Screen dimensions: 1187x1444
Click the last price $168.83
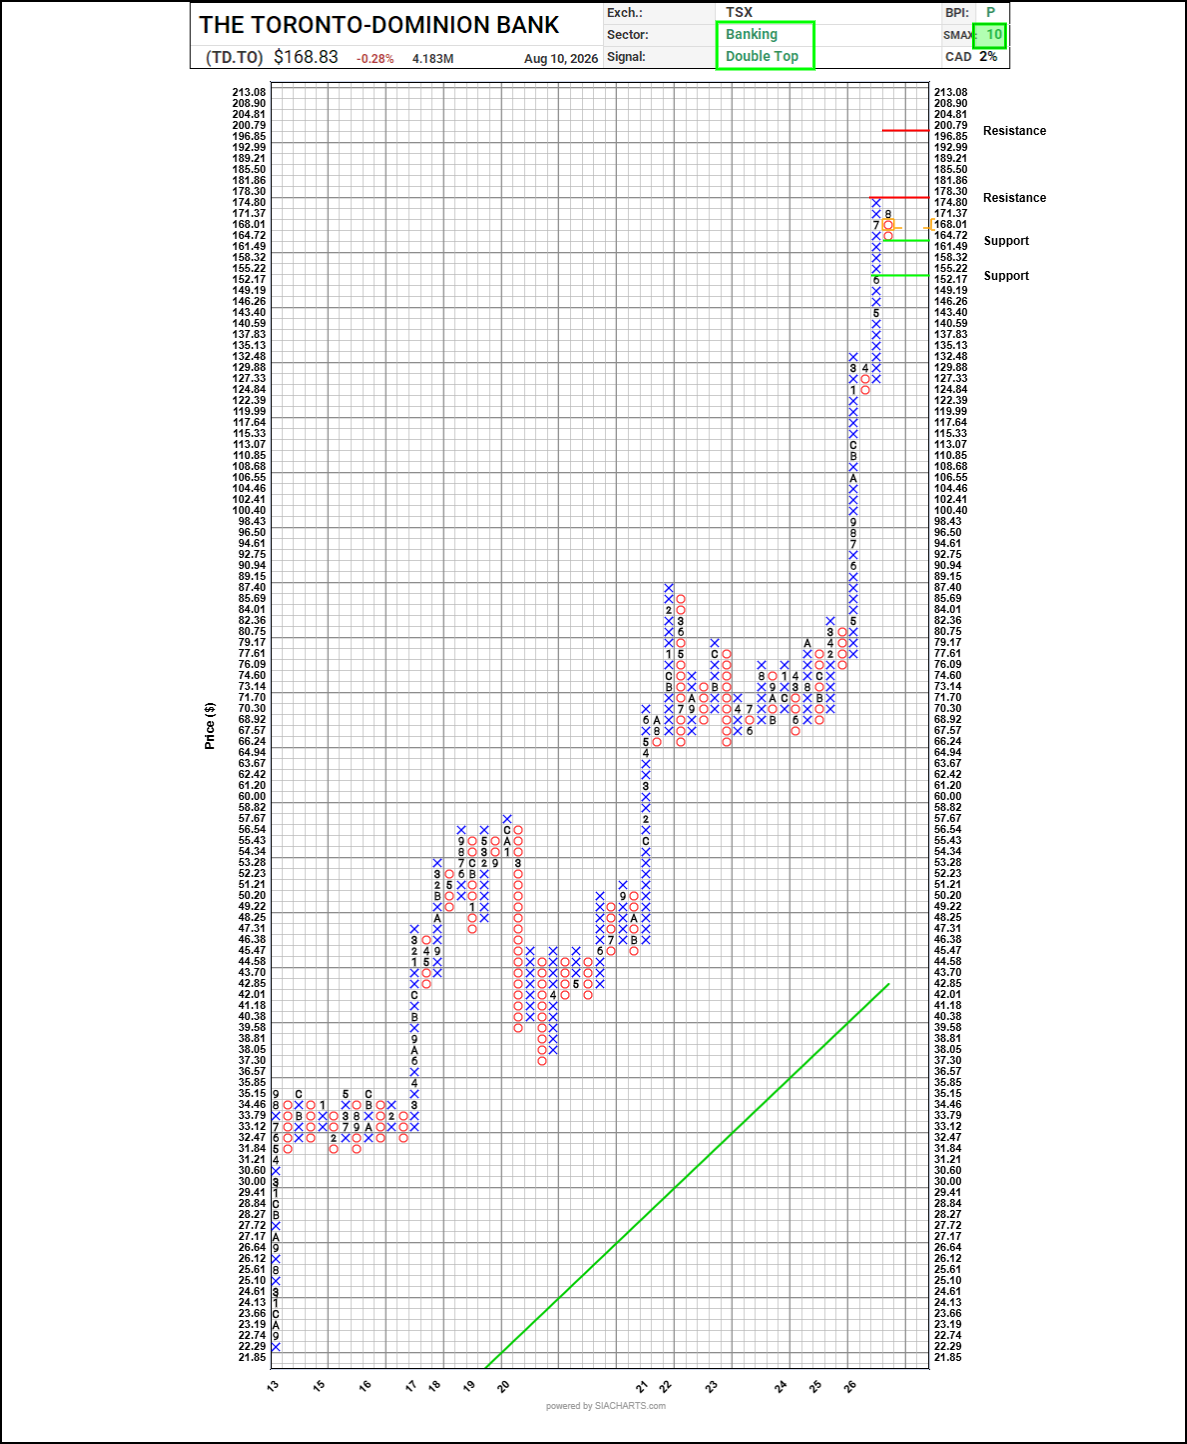(306, 57)
